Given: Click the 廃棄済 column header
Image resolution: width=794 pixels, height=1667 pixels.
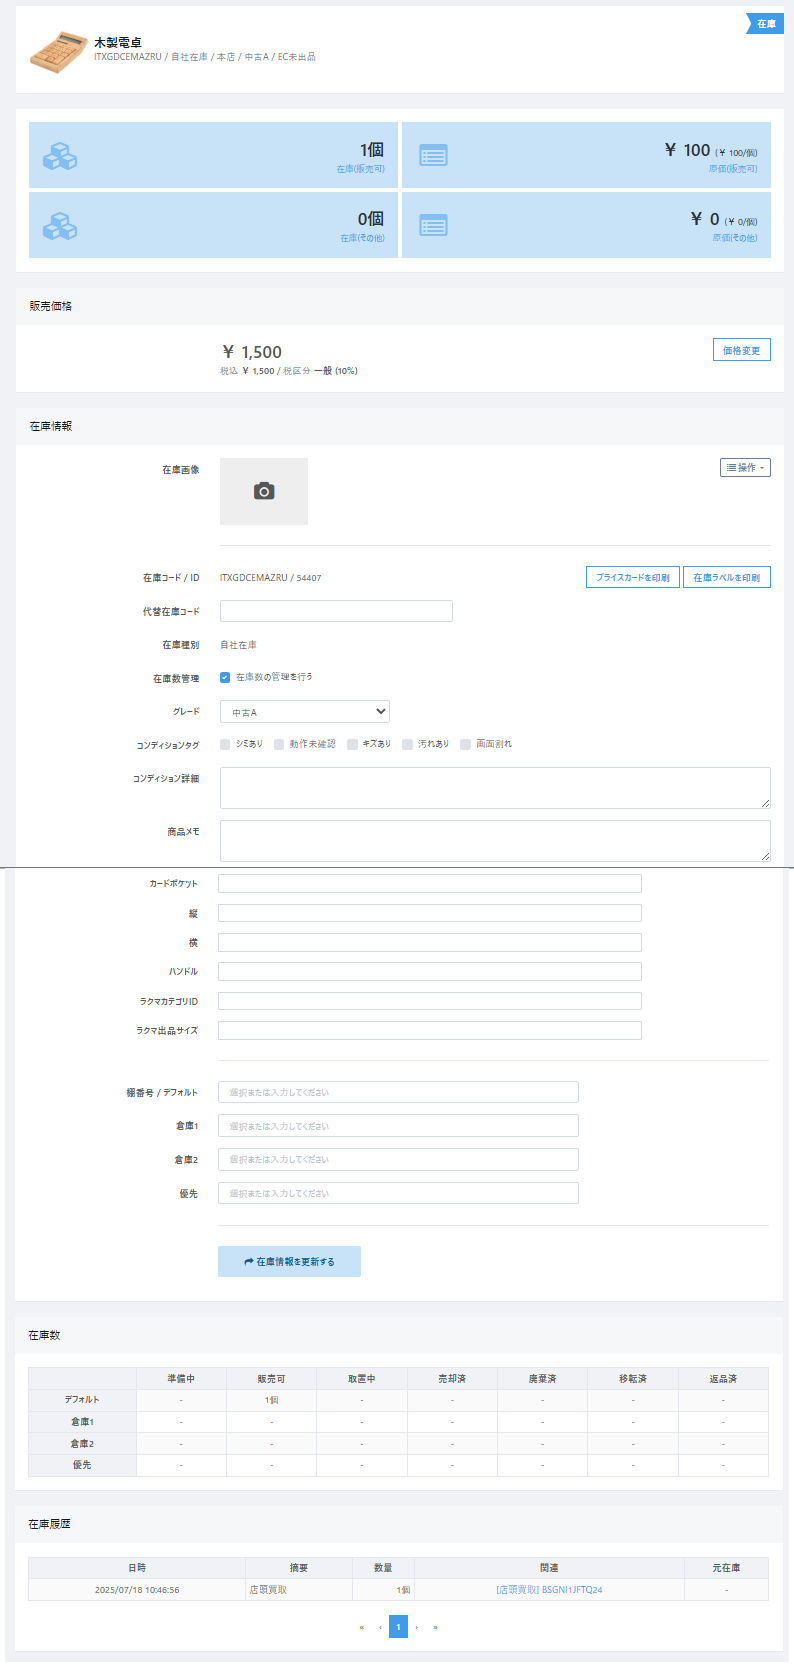Looking at the screenshot, I should click(543, 1379).
